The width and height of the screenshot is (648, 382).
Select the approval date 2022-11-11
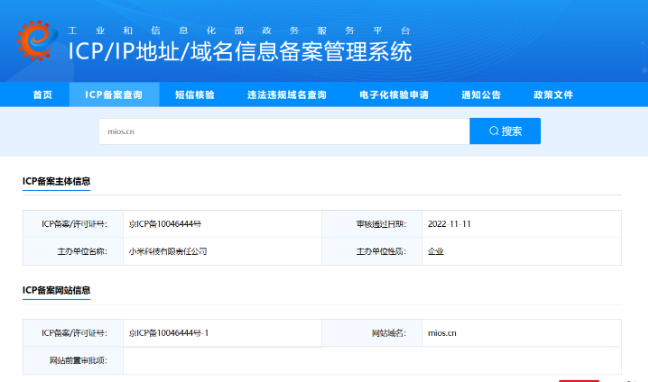click(449, 224)
